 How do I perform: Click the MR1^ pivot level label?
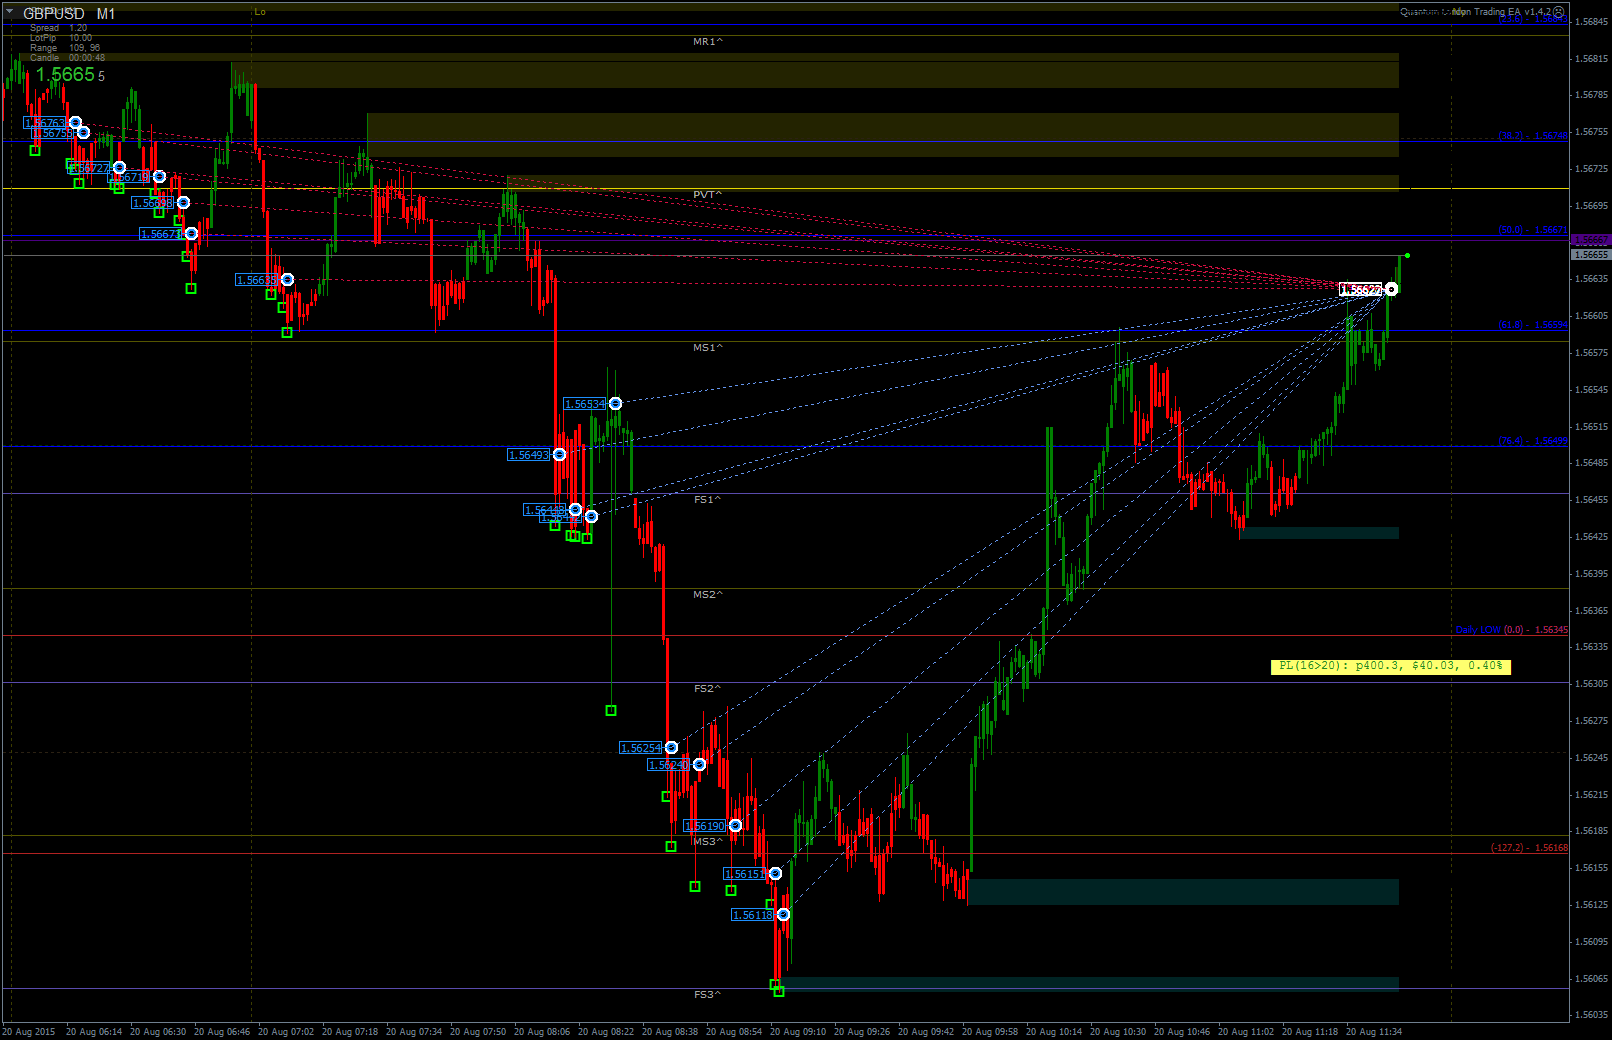(x=708, y=42)
